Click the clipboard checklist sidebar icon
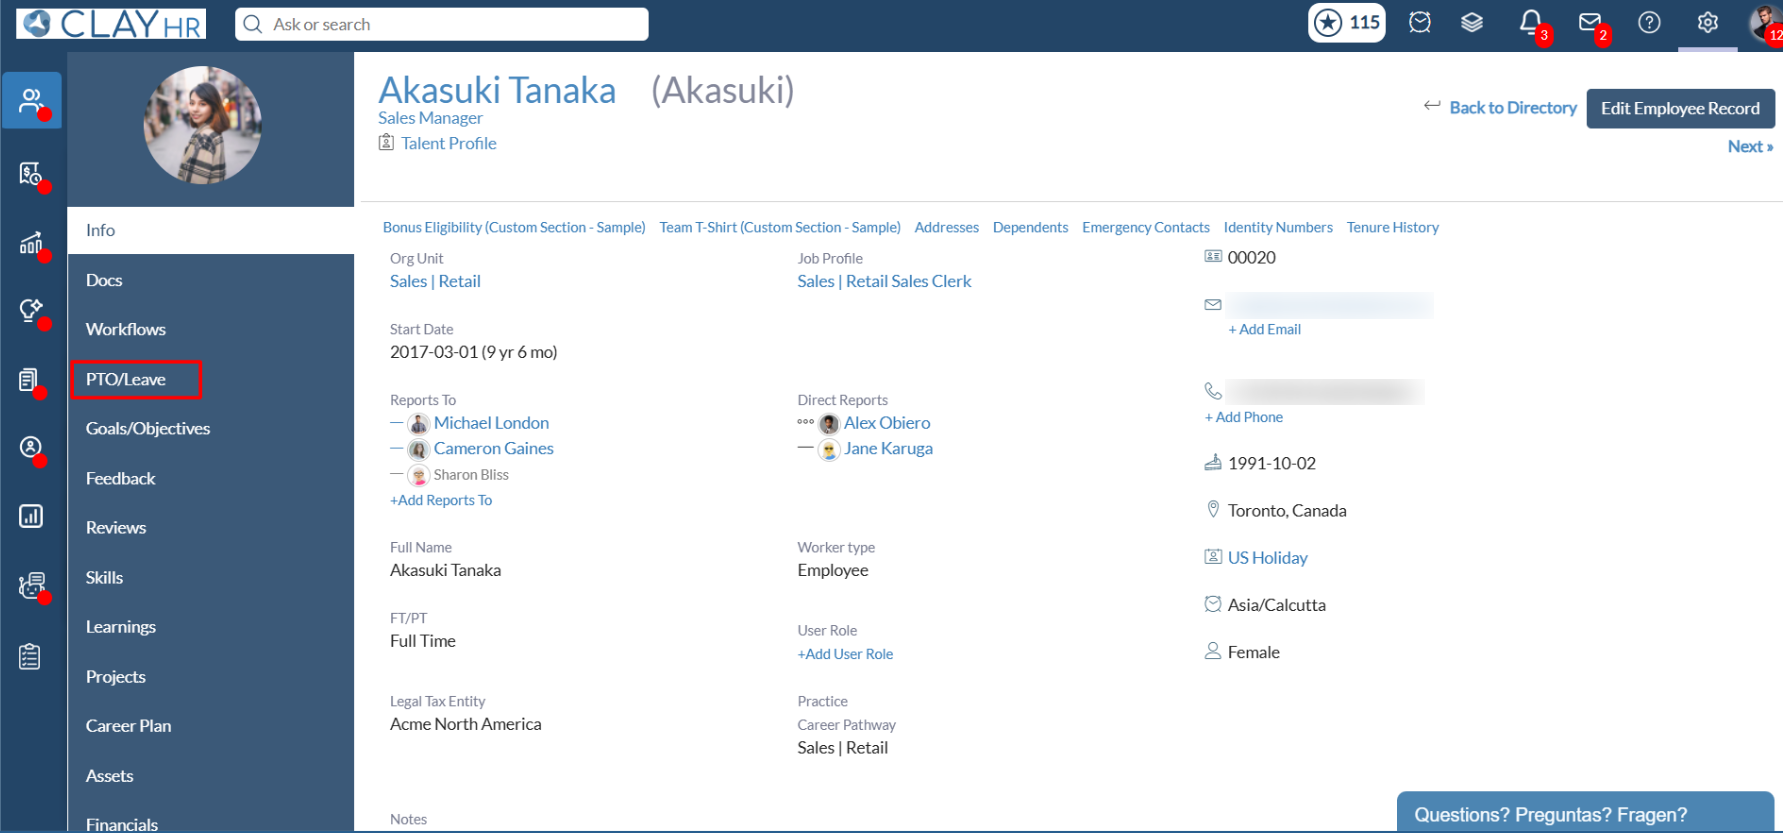 tap(30, 656)
